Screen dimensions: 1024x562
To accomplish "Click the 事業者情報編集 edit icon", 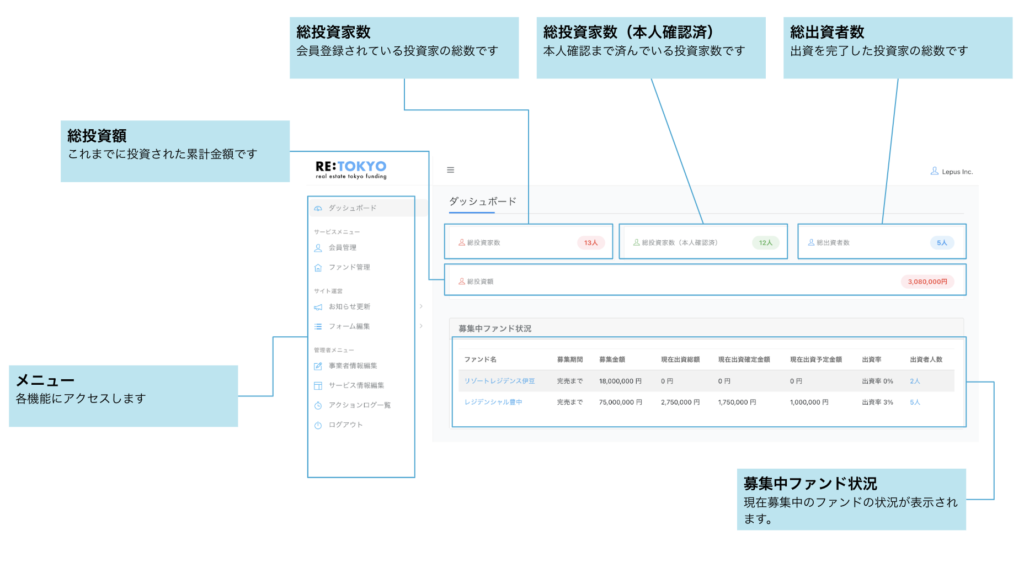I will click(x=318, y=366).
